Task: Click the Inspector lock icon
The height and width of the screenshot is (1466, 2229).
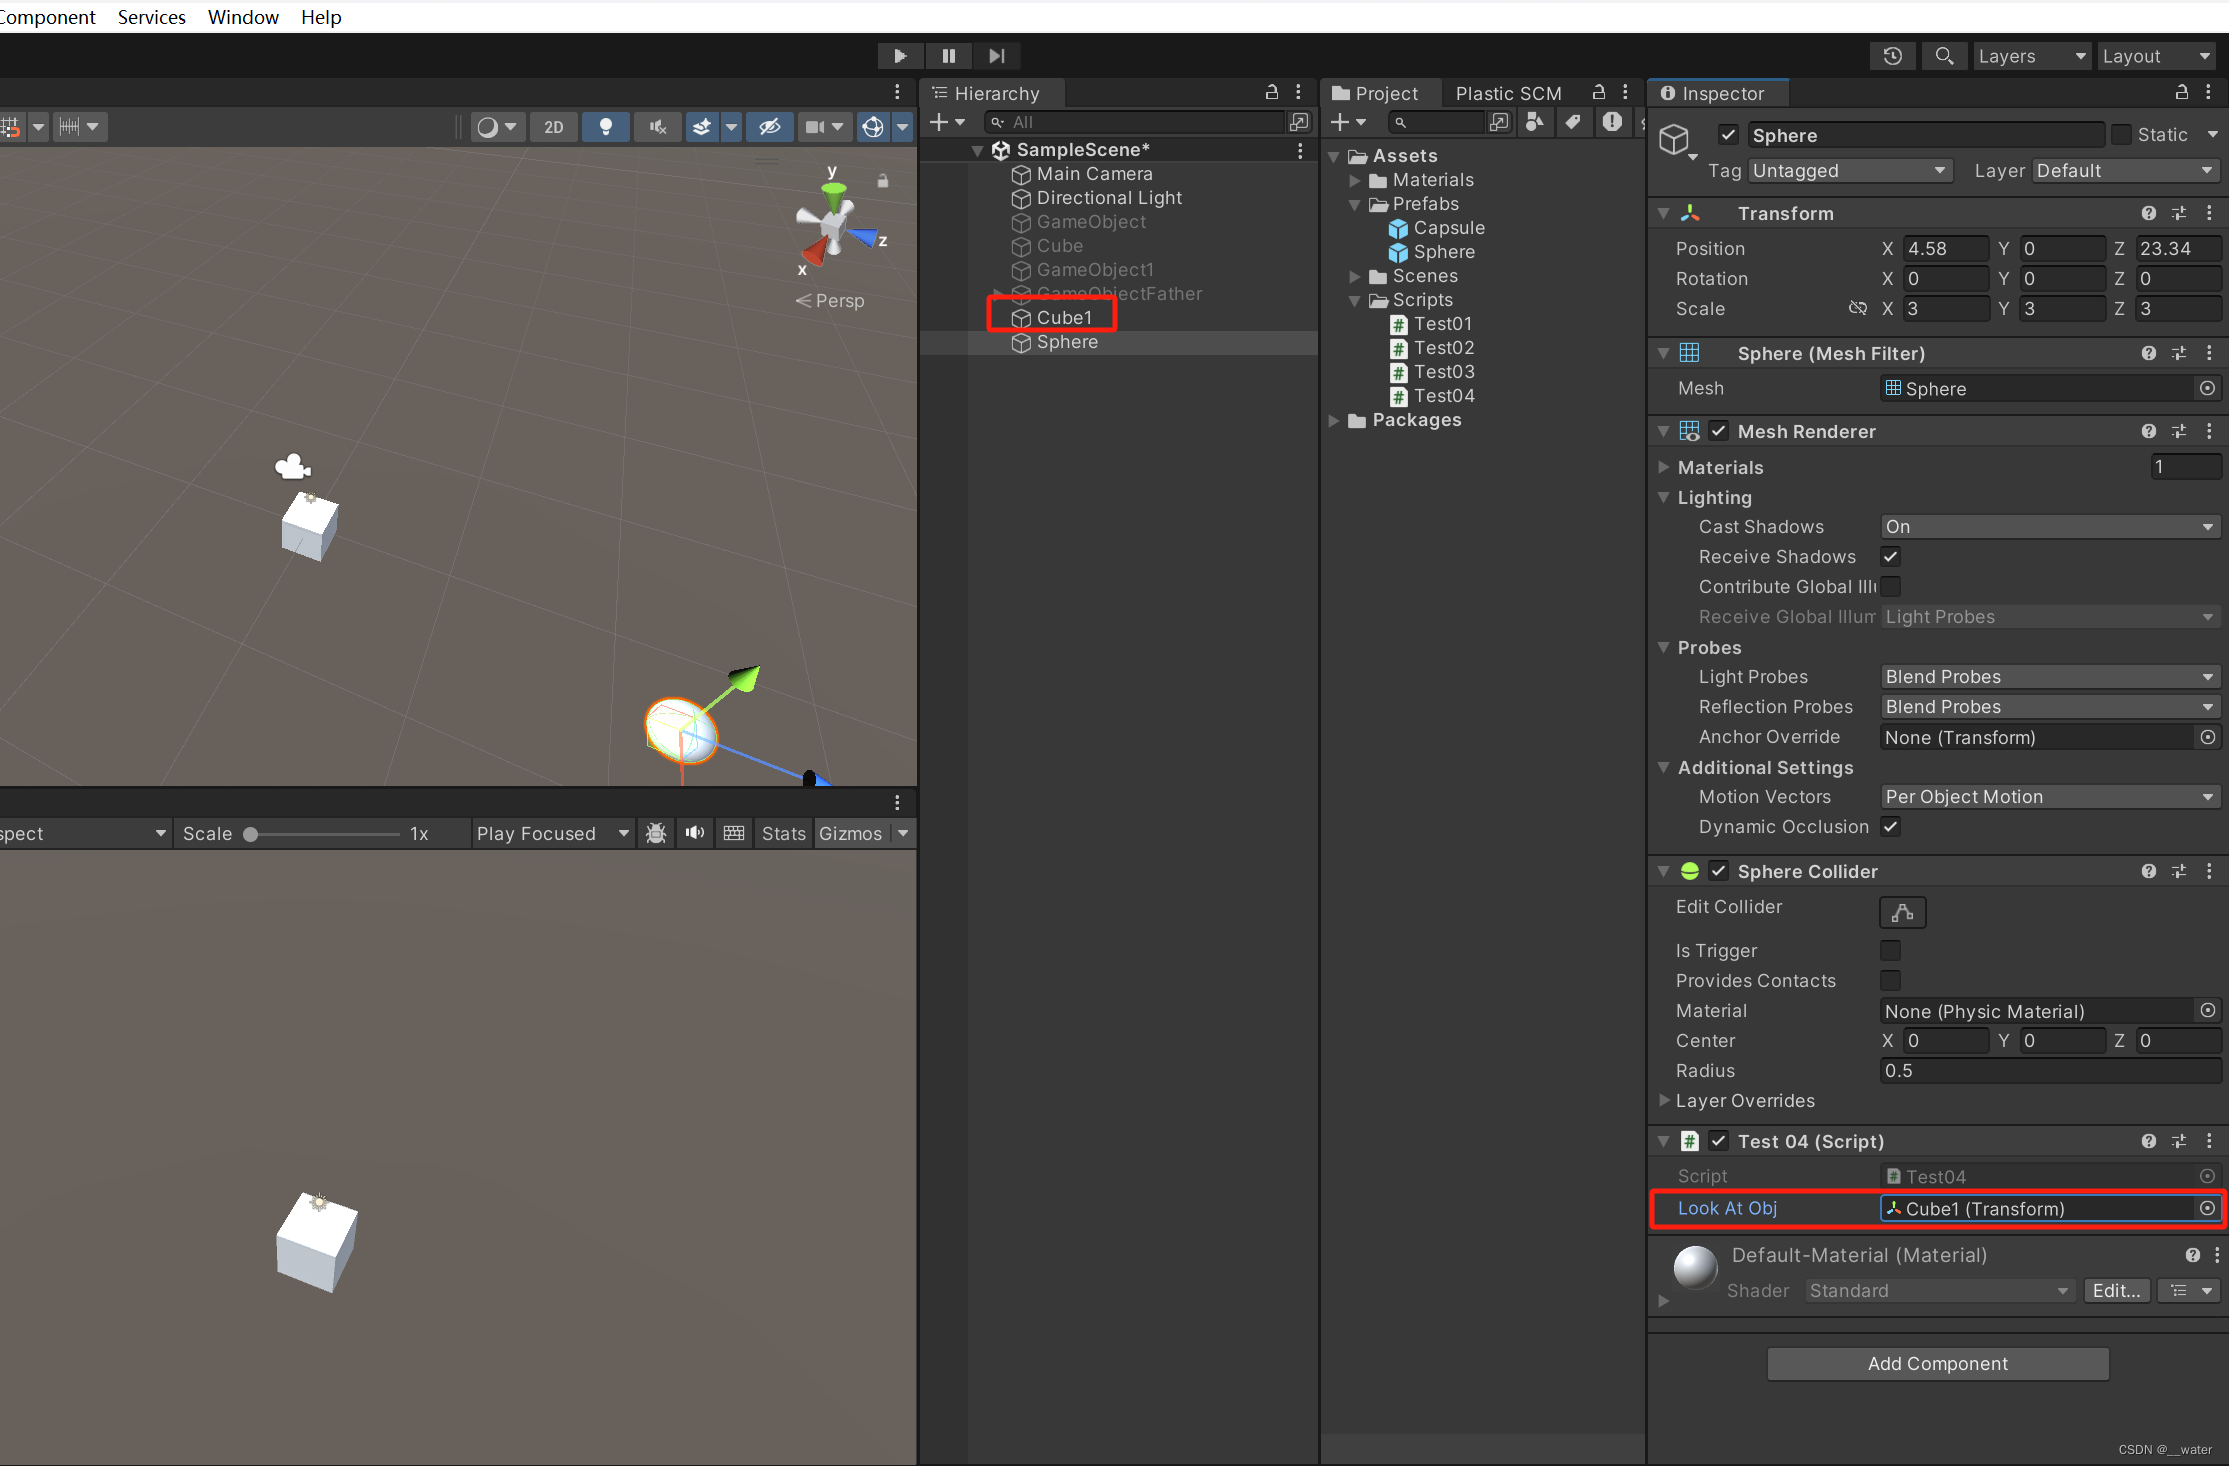Action: [2182, 93]
